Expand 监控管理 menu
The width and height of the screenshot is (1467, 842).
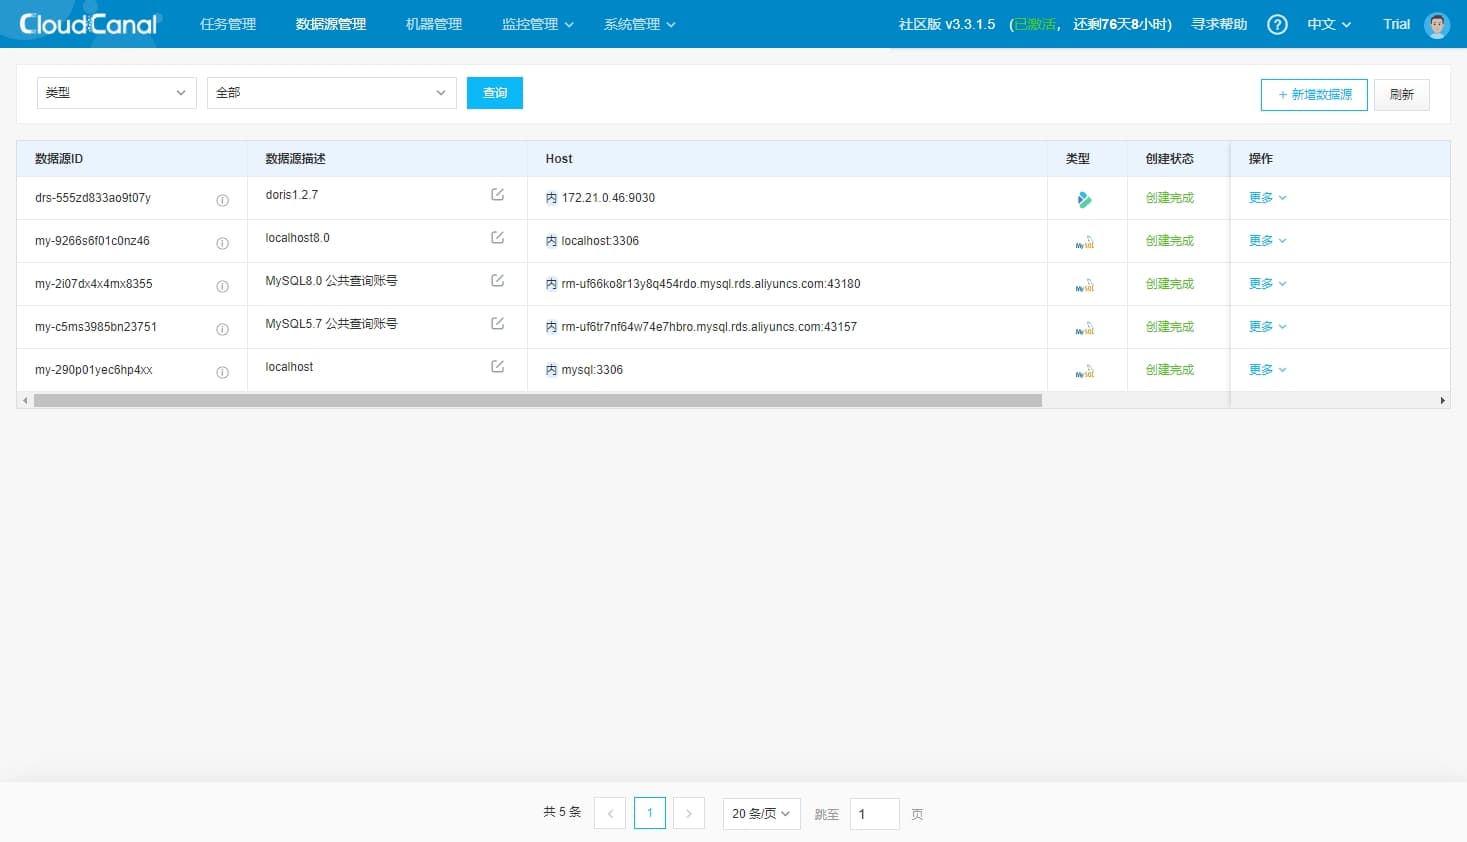click(538, 24)
